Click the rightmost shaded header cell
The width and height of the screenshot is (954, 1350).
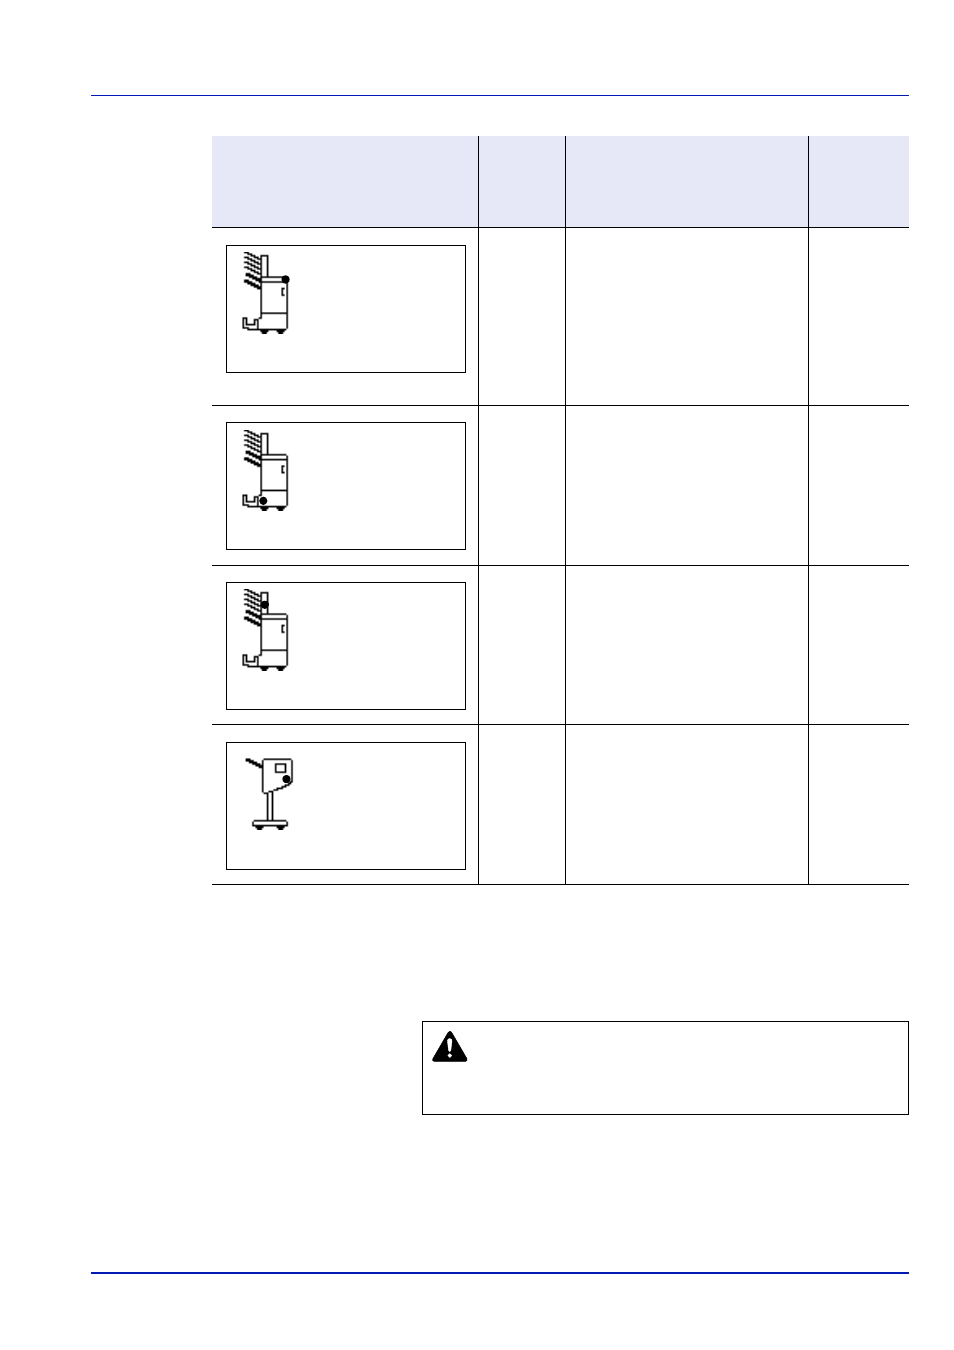[859, 182]
